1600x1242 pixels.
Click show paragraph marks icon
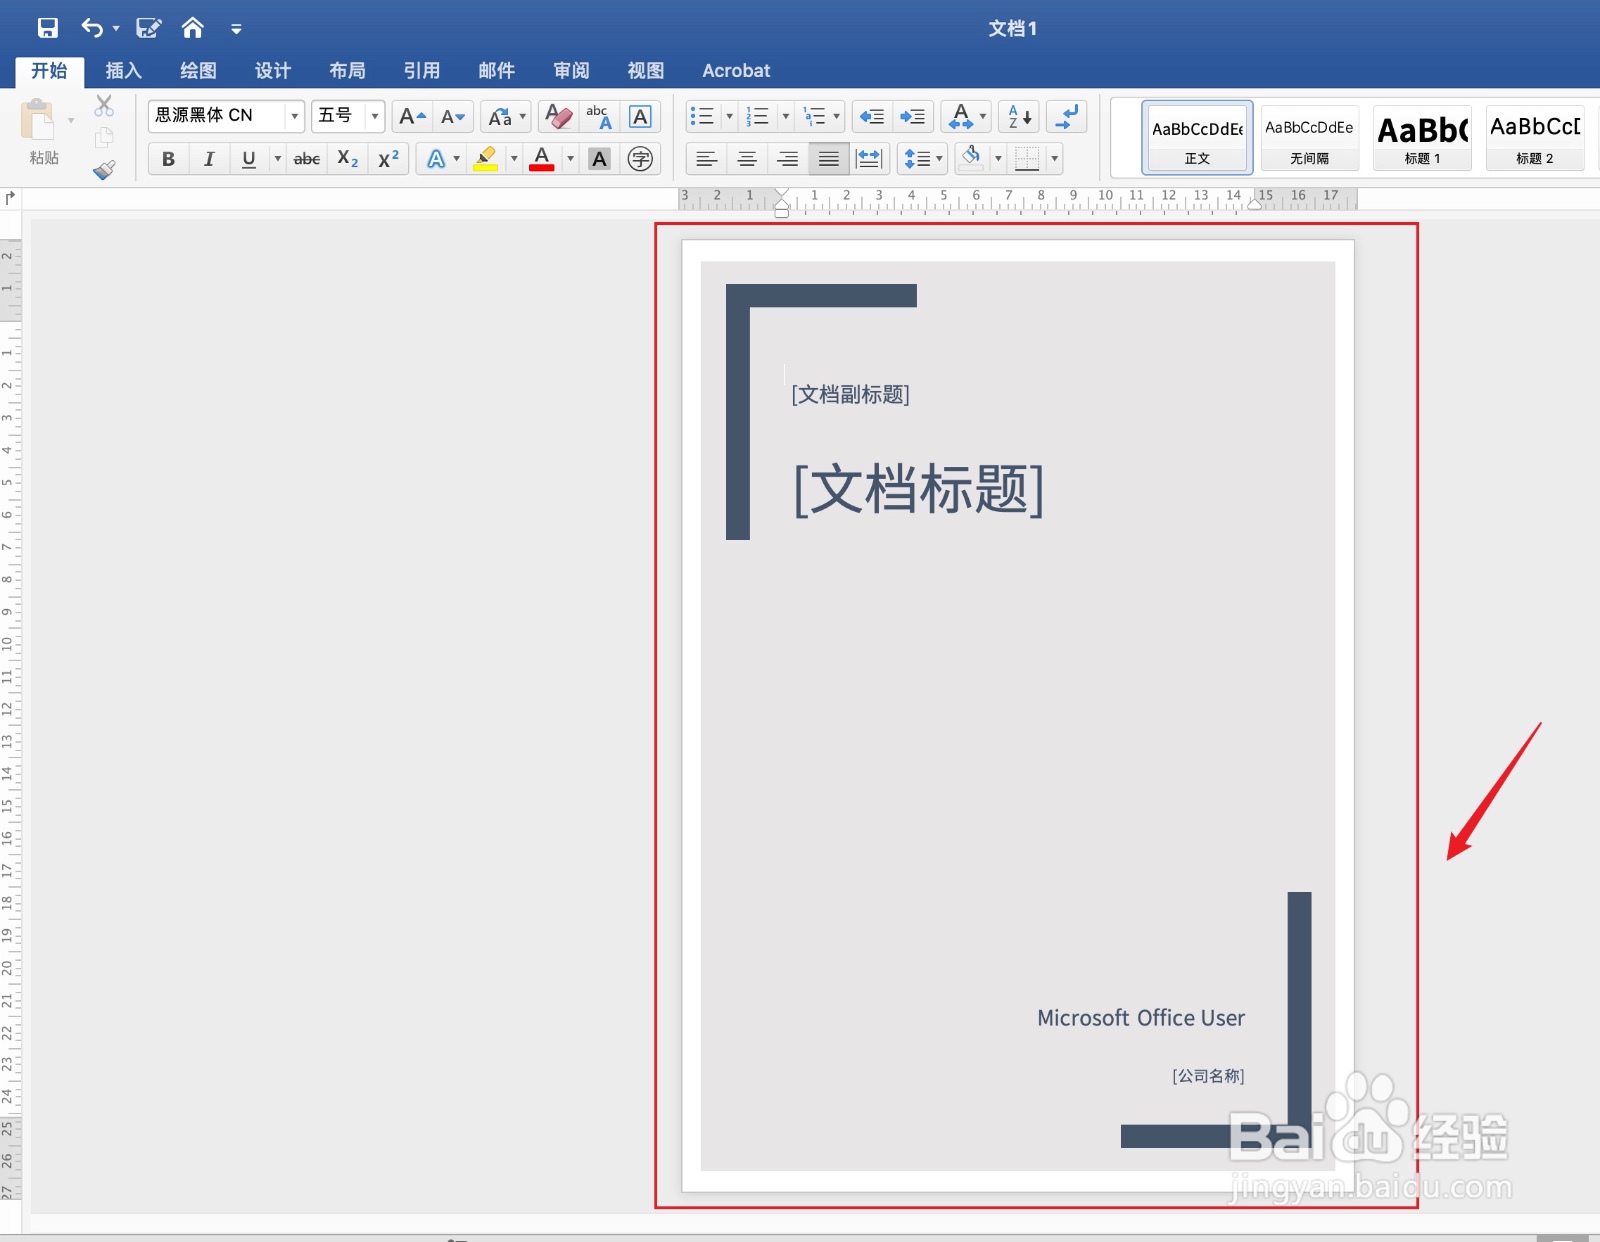[1067, 116]
